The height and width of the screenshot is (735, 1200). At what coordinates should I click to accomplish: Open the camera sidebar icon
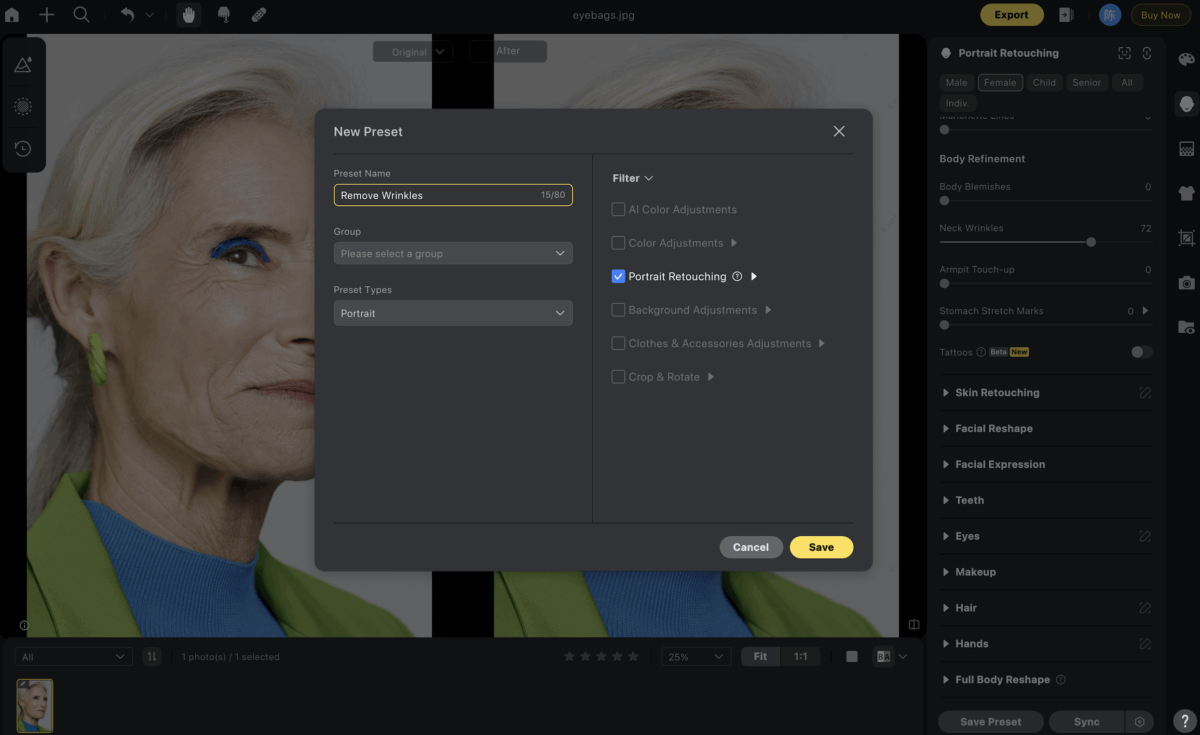(x=1186, y=283)
